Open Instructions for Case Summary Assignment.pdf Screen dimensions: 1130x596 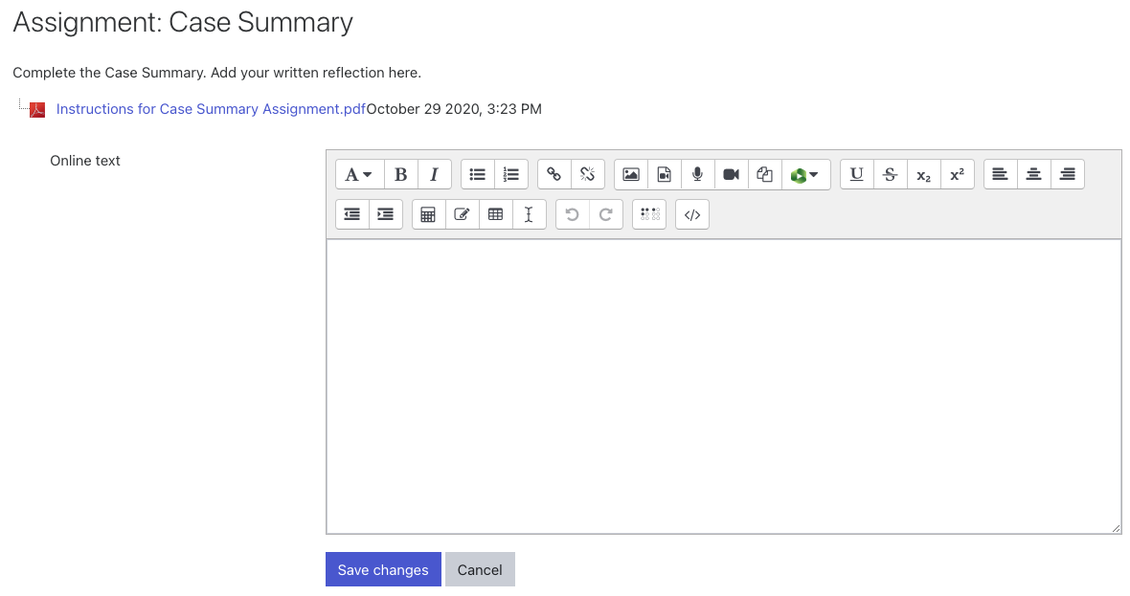209,108
